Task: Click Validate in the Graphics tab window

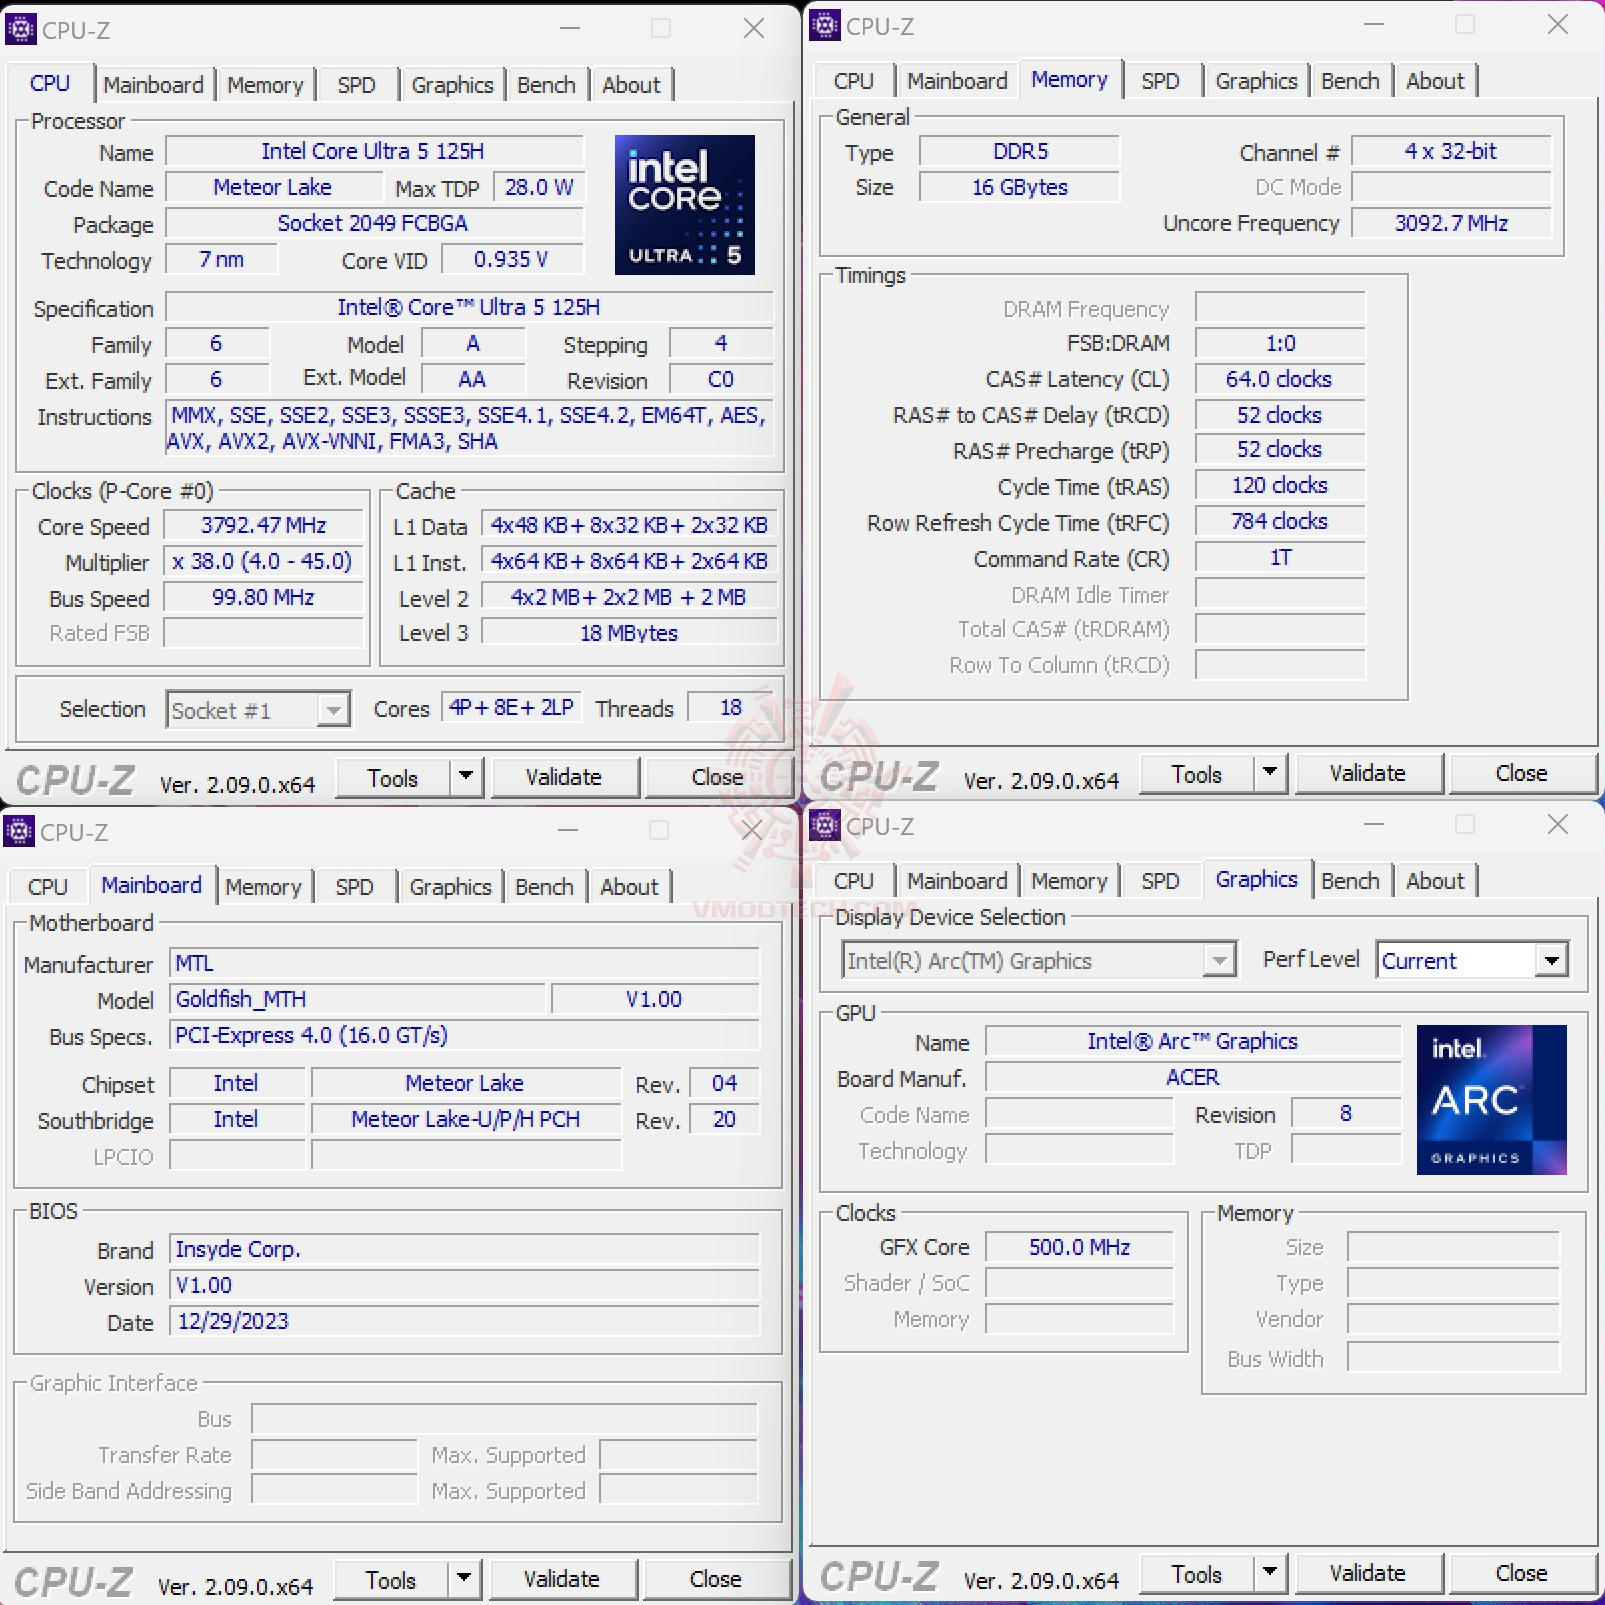Action: pos(1367,1573)
